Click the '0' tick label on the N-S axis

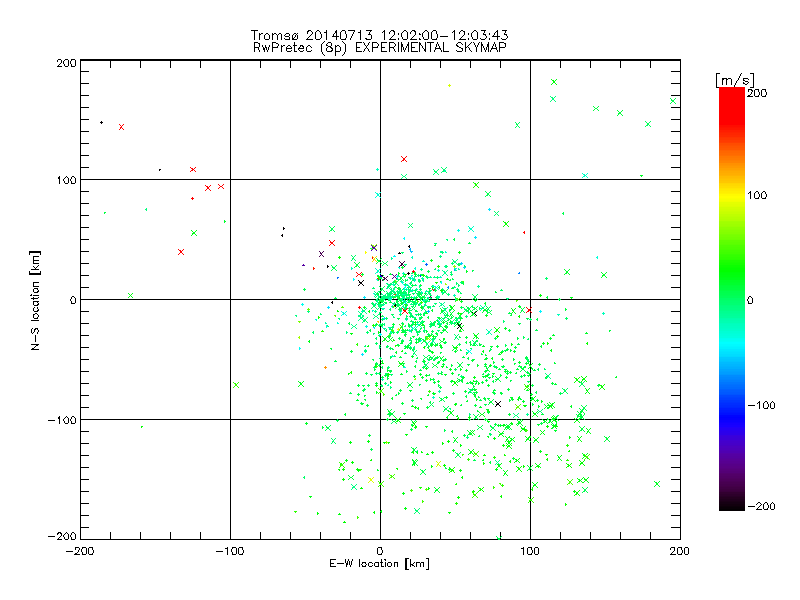click(x=73, y=300)
